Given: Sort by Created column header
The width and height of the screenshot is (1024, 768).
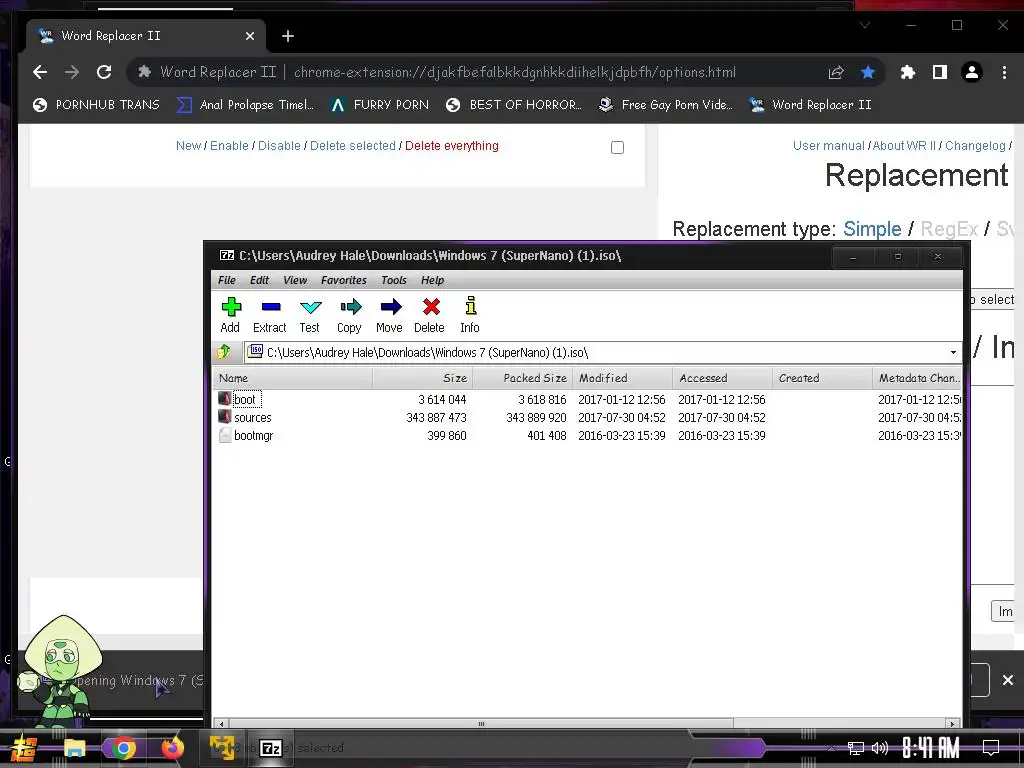Looking at the screenshot, I should [x=822, y=378].
